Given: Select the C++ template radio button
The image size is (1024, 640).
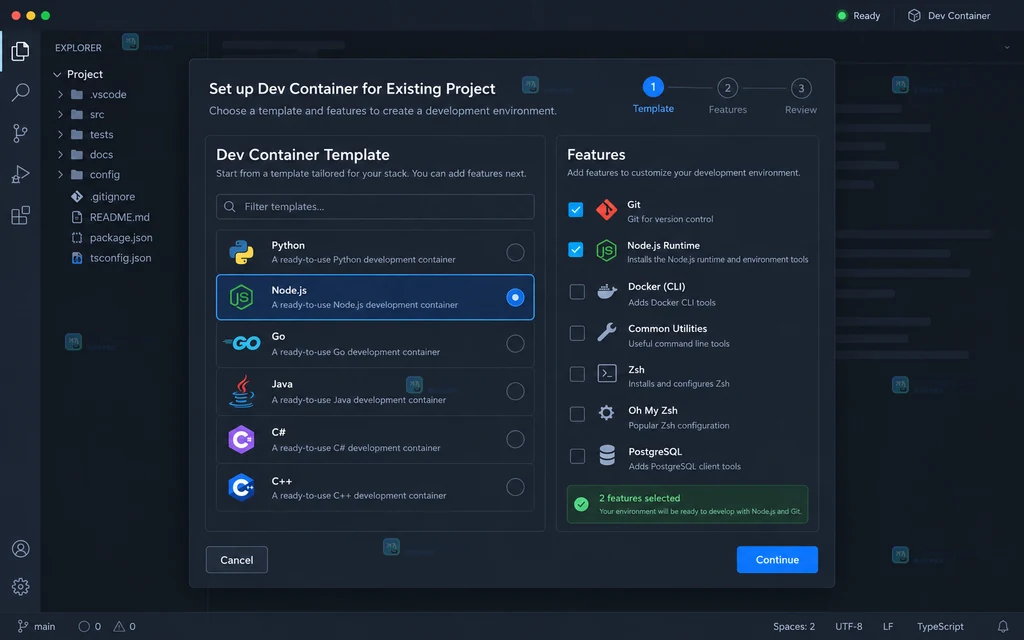Looking at the screenshot, I should tap(515, 487).
